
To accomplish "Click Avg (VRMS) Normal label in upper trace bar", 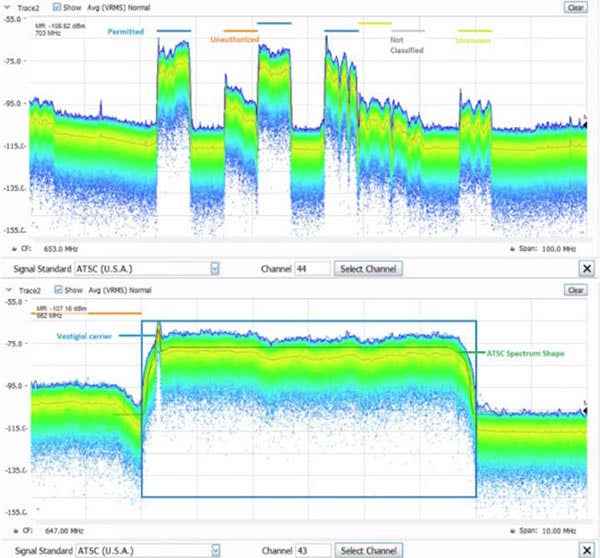I will [x=119, y=7].
